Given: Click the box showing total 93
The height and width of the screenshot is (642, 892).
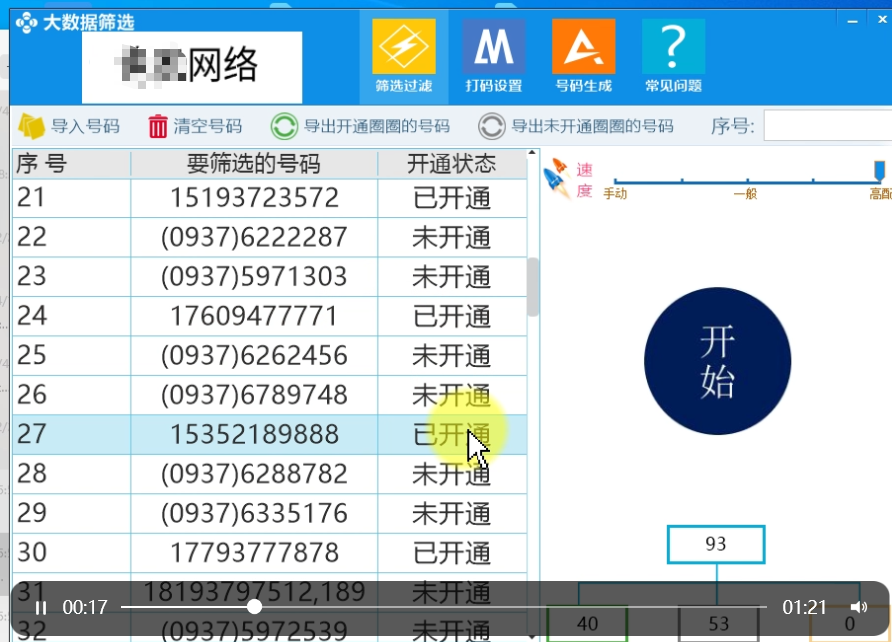Looking at the screenshot, I should pyautogui.click(x=716, y=545).
